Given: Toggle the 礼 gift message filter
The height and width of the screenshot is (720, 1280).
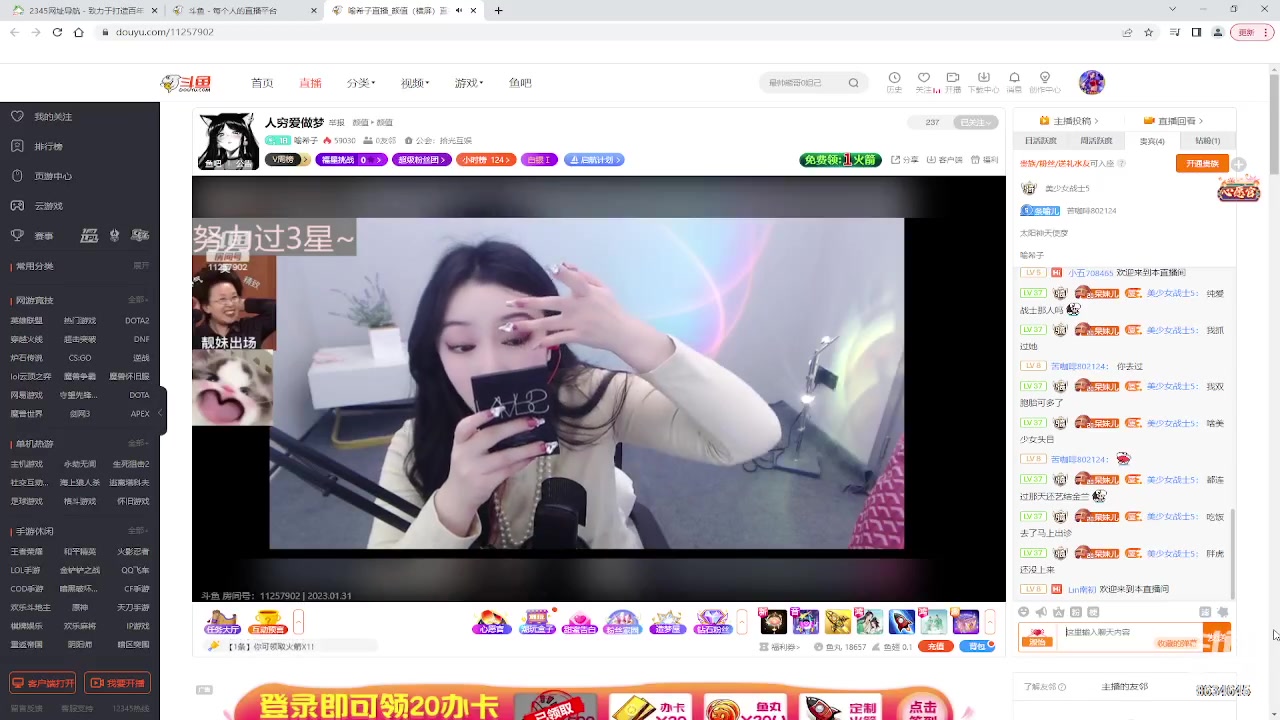Looking at the screenshot, I should point(1092,612).
